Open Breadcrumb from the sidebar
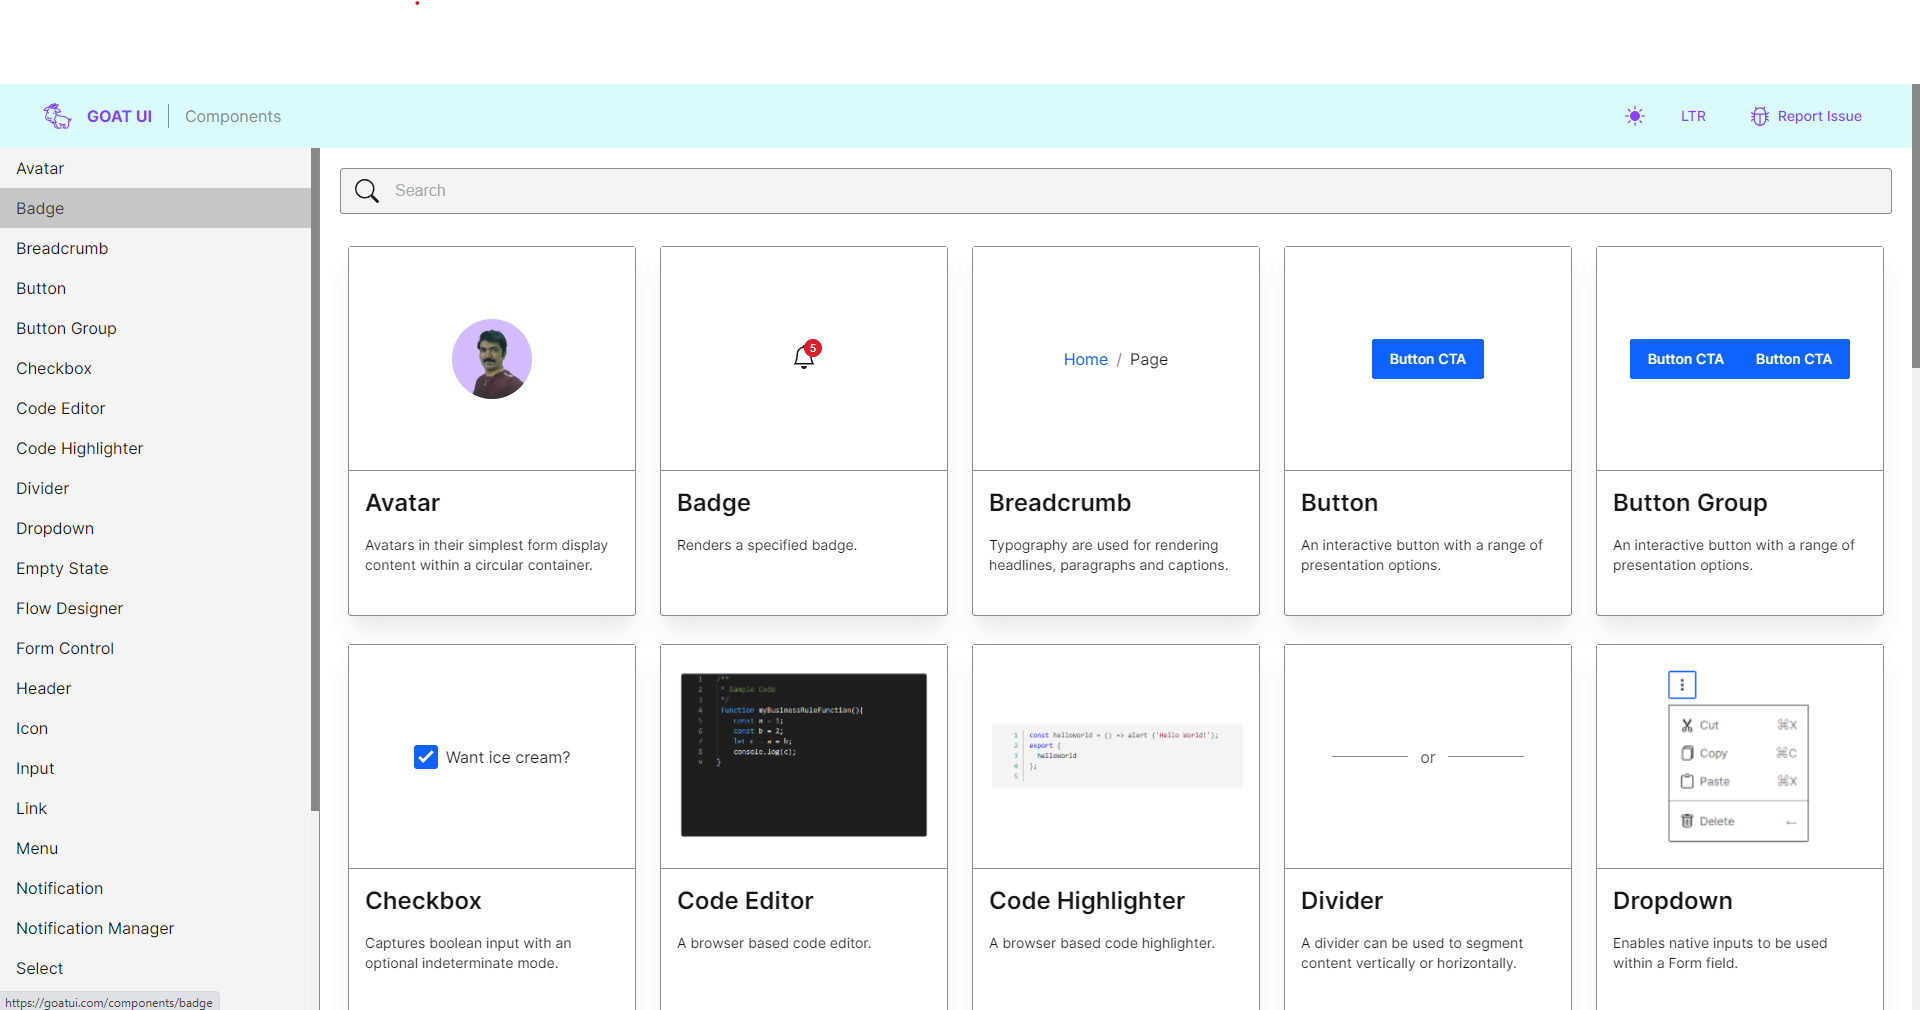Viewport: 1920px width, 1010px height. click(x=155, y=248)
